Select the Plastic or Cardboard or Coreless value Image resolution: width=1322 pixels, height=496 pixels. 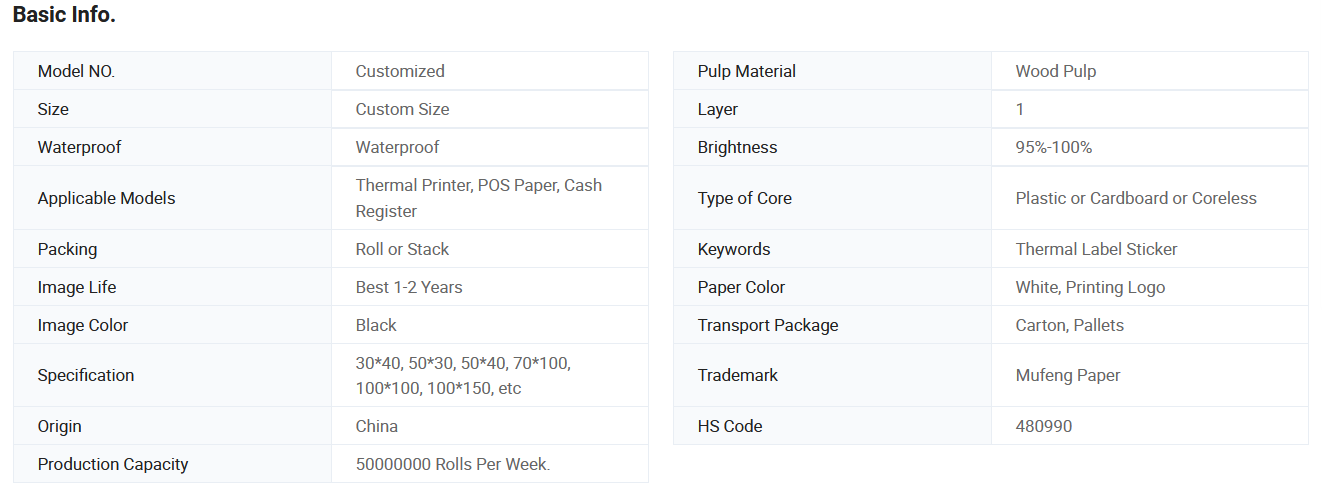coord(1136,198)
